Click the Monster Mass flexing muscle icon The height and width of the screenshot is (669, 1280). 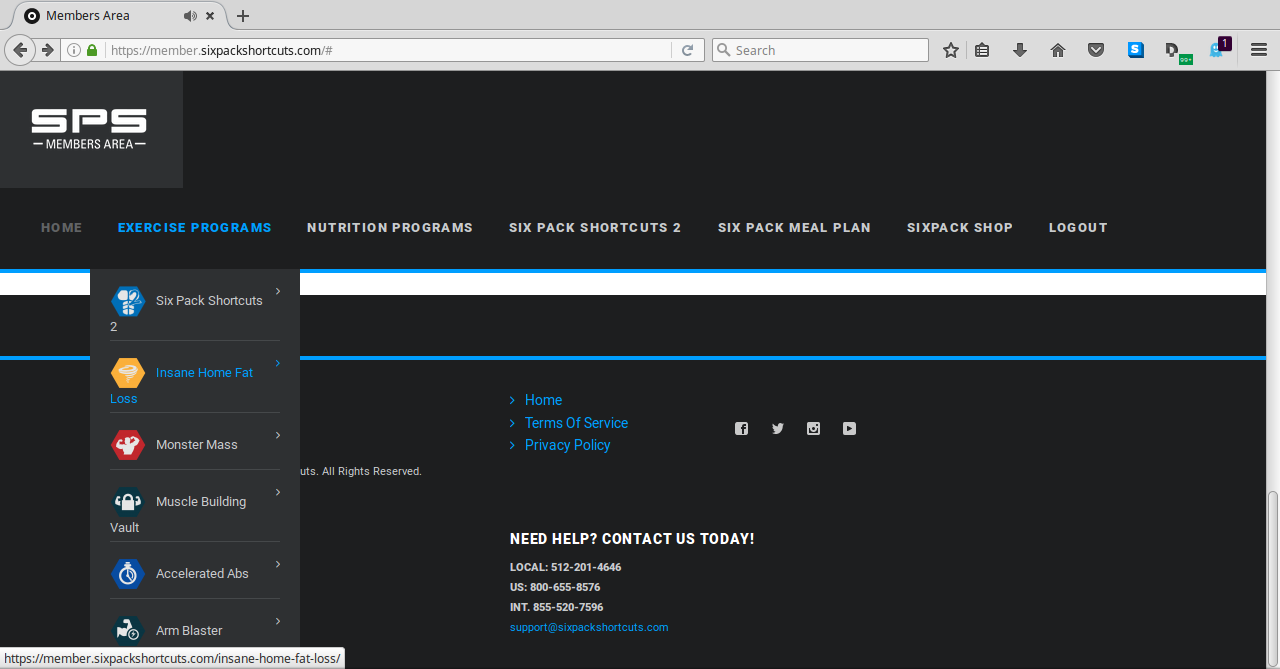(127, 445)
